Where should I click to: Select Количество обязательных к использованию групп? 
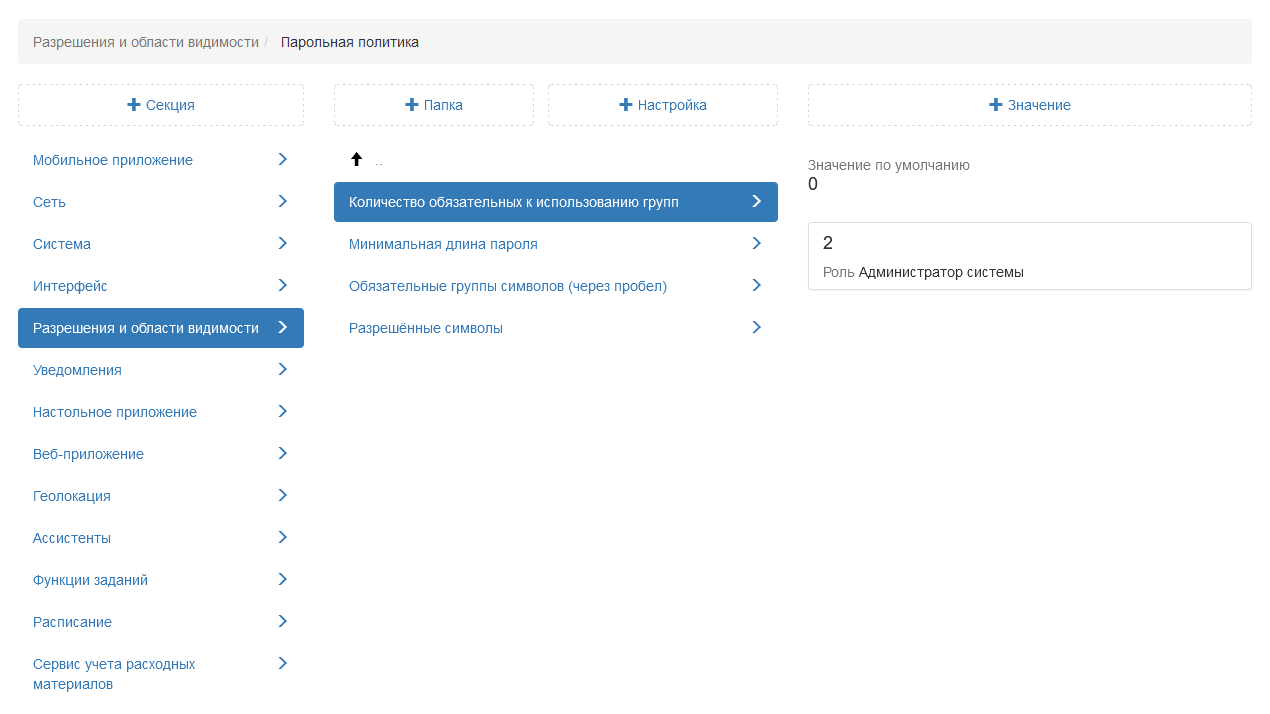pos(513,202)
